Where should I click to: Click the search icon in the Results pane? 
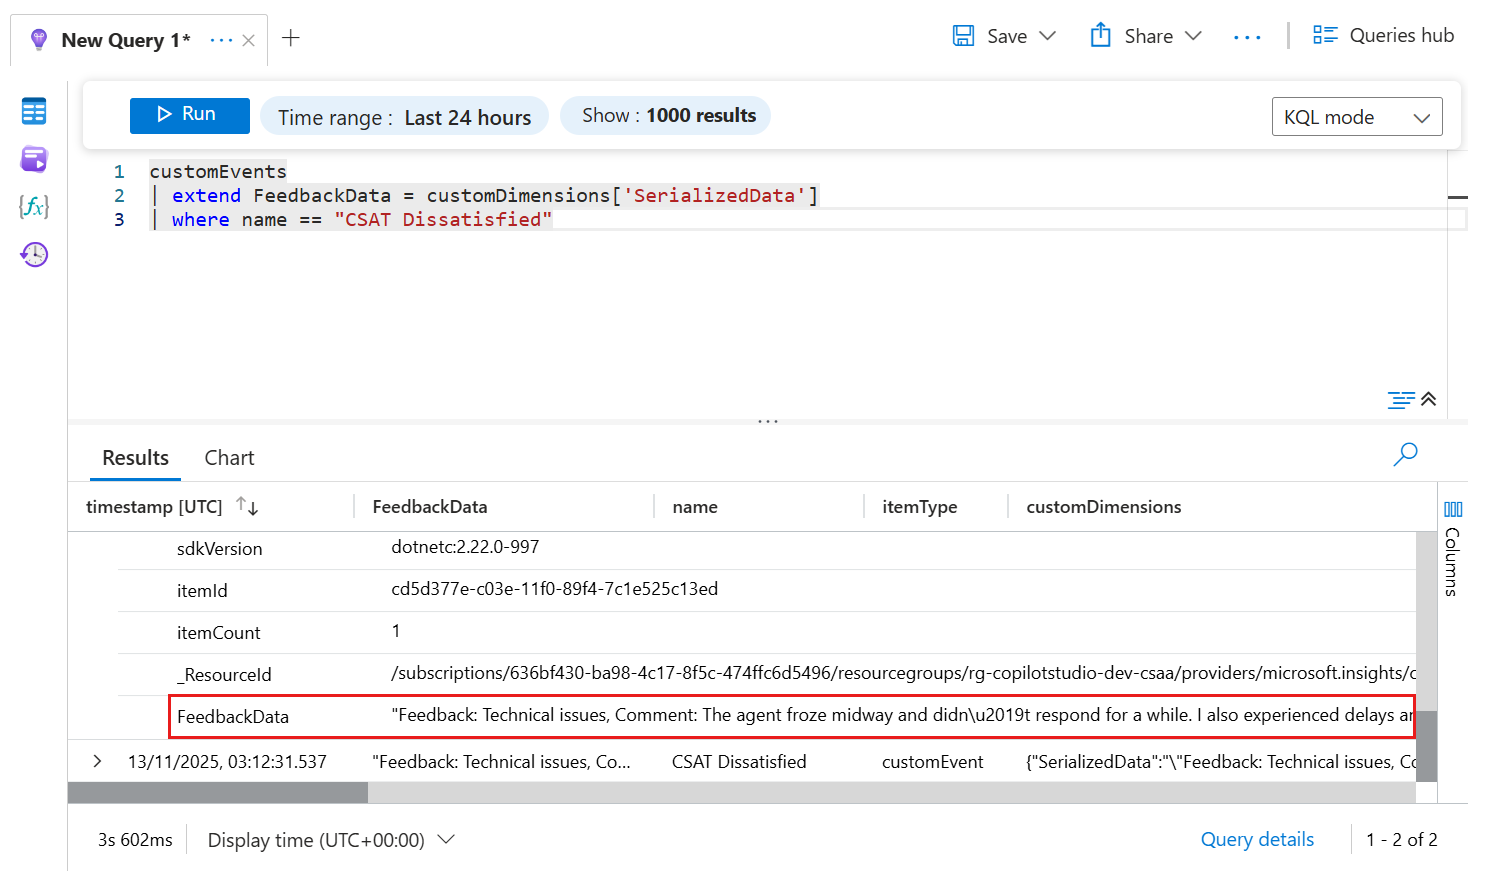[x=1405, y=455]
